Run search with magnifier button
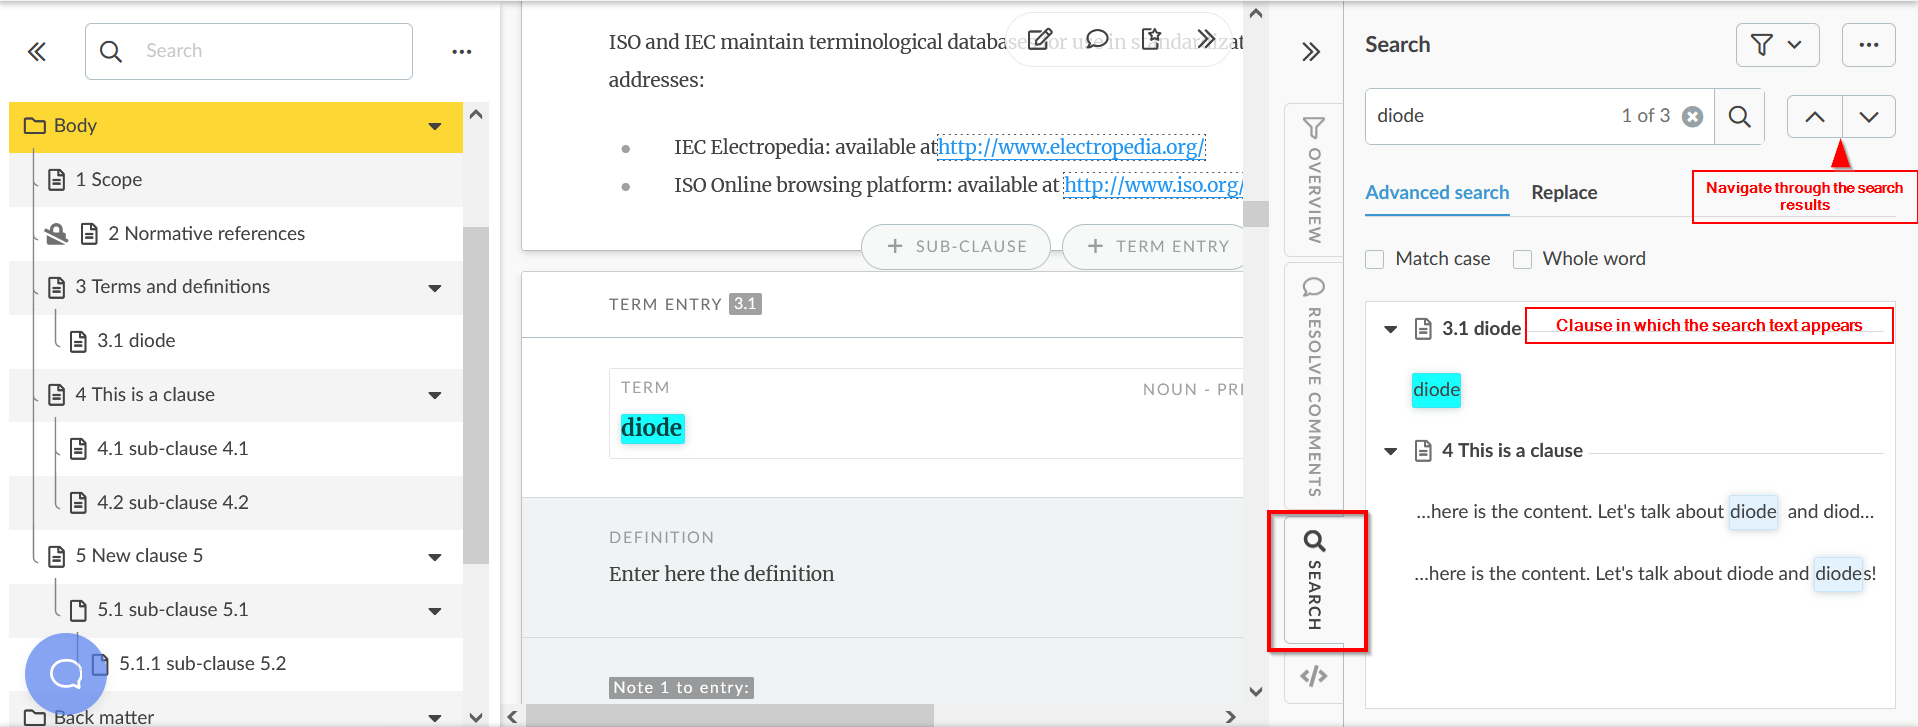1918x727 pixels. [x=1739, y=116]
